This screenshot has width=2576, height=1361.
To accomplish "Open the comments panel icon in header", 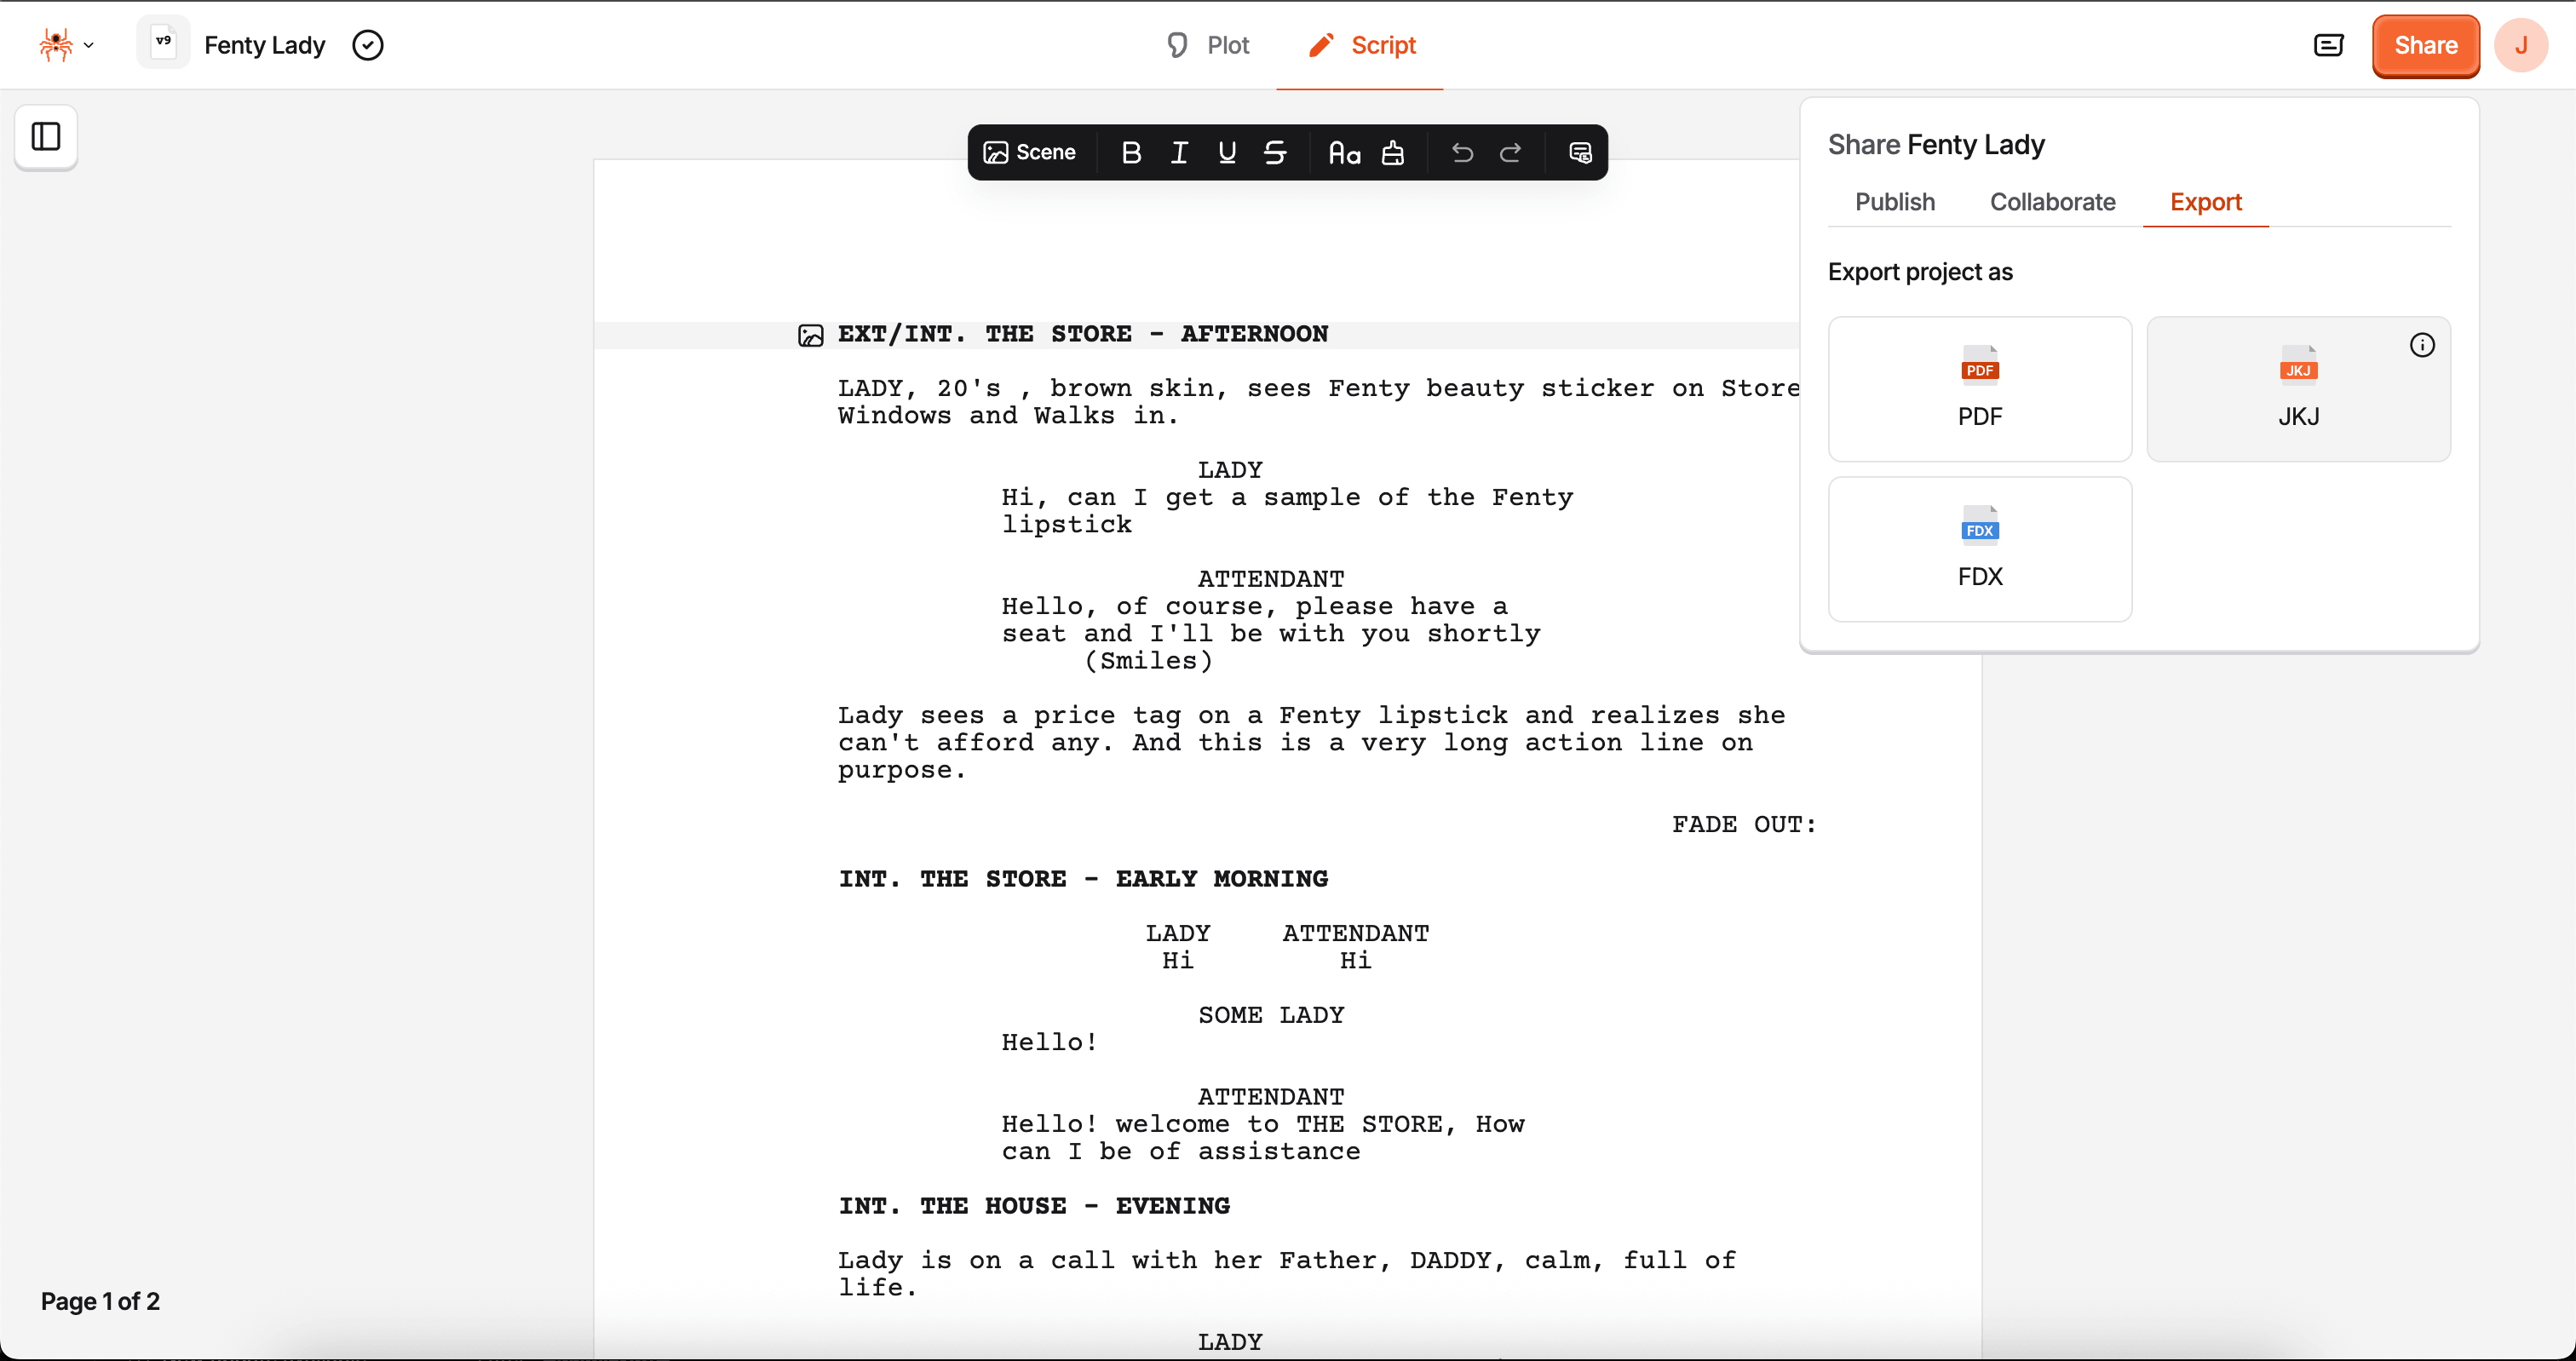I will 2328,45.
